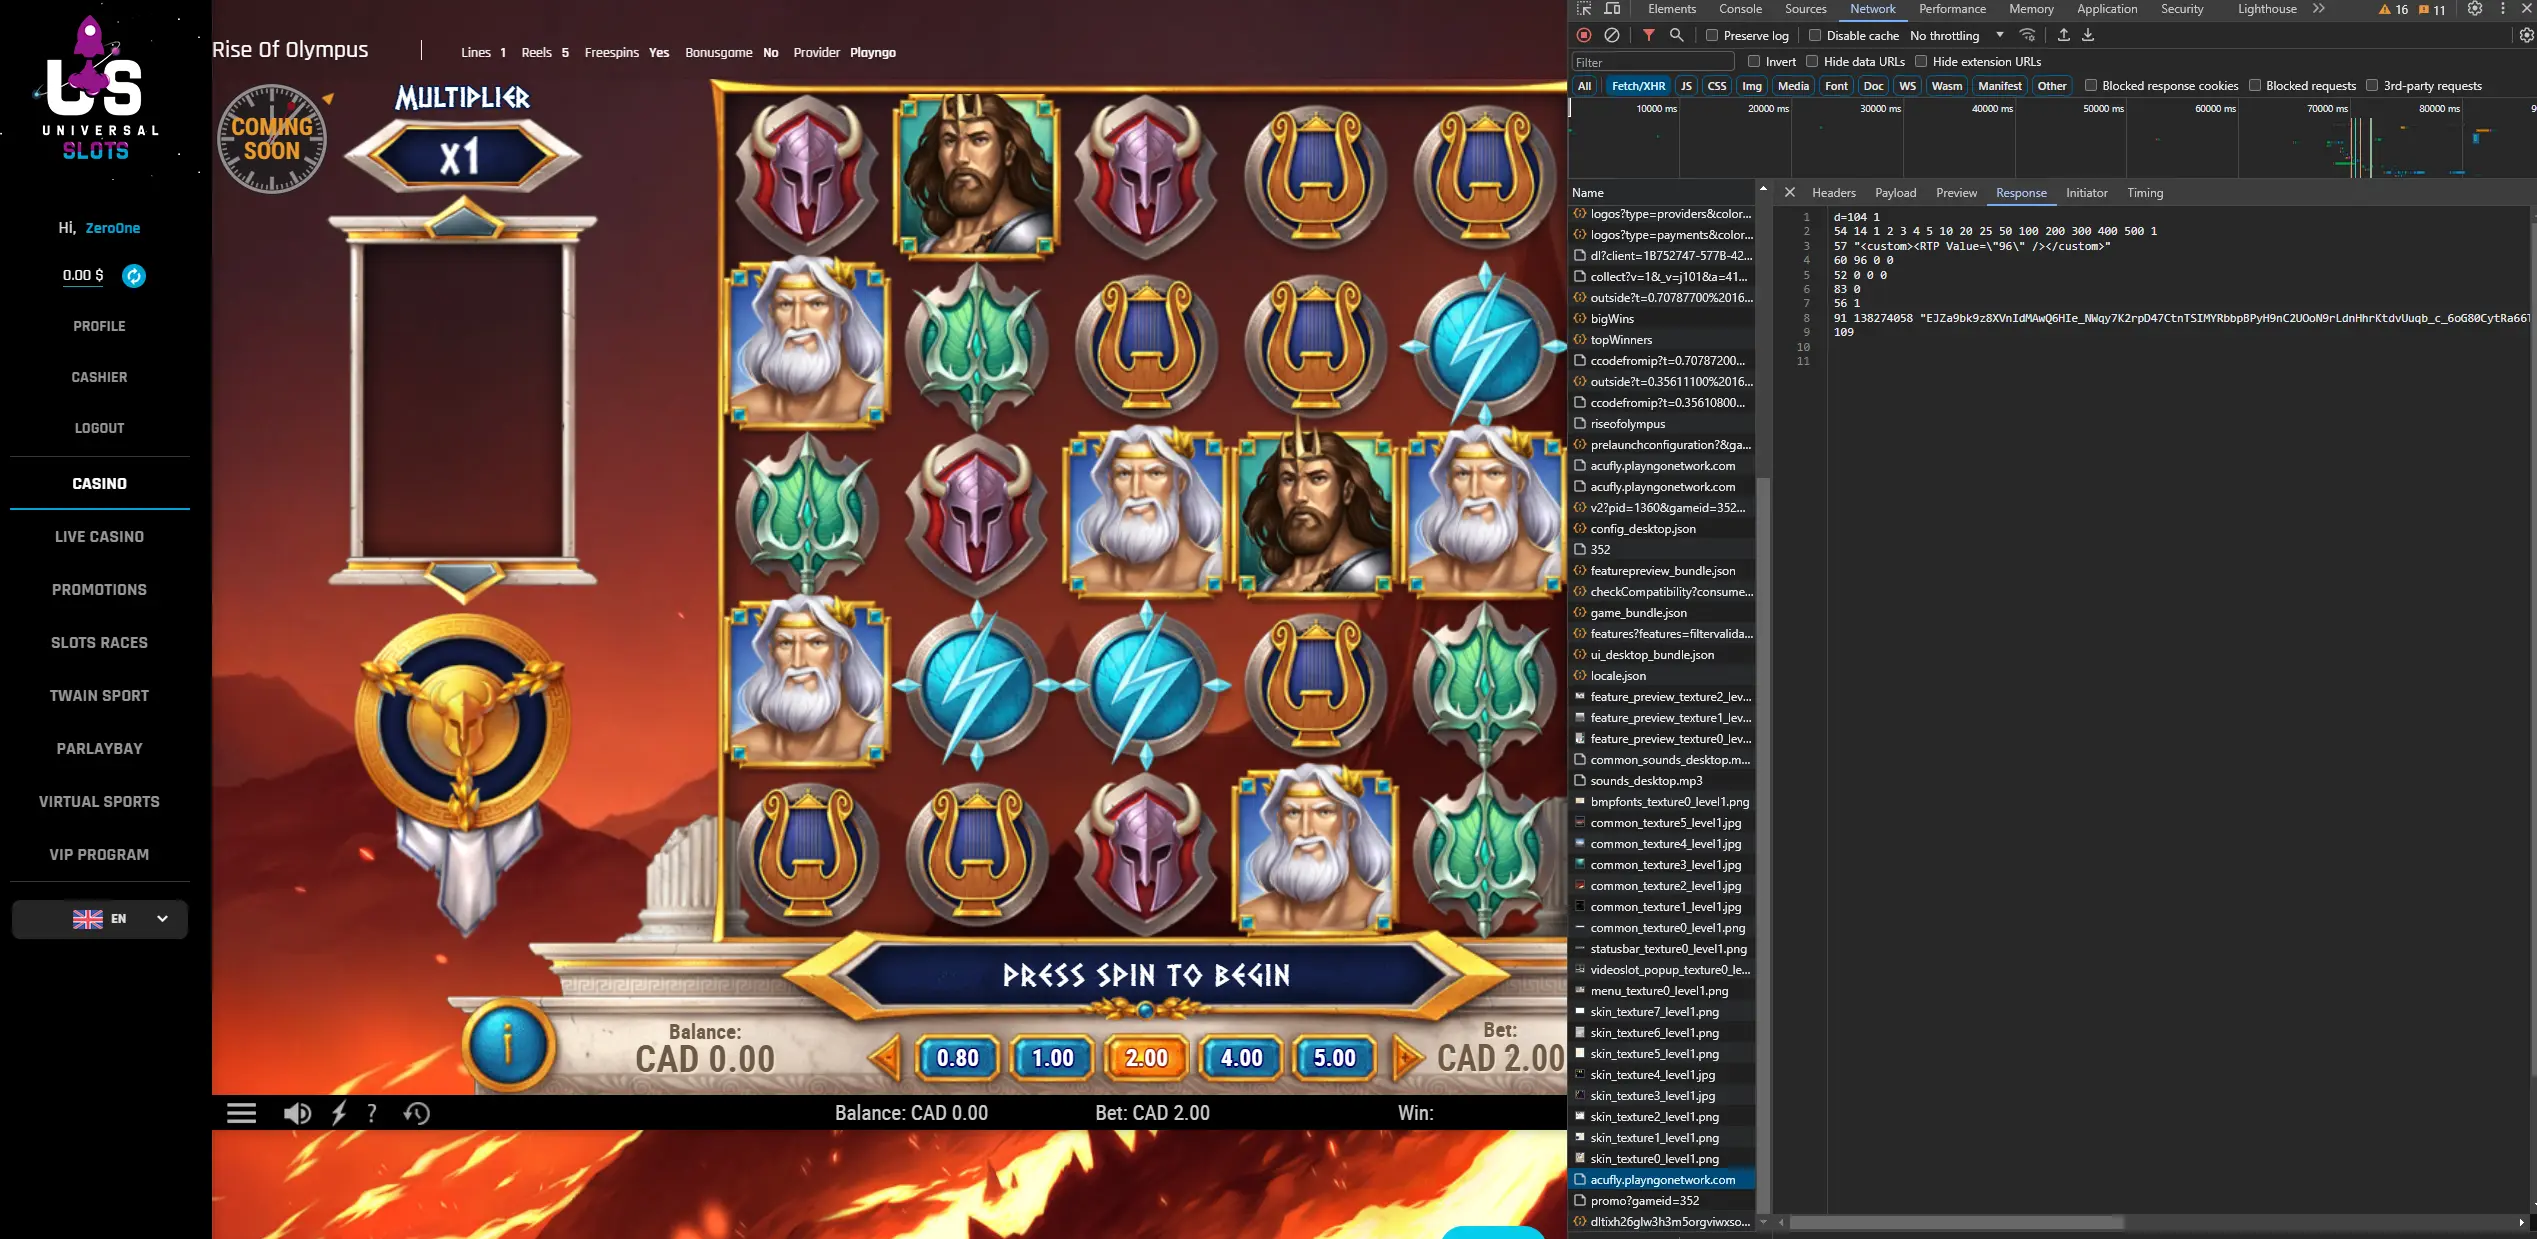Select 1.00 bet button

click(1052, 1058)
